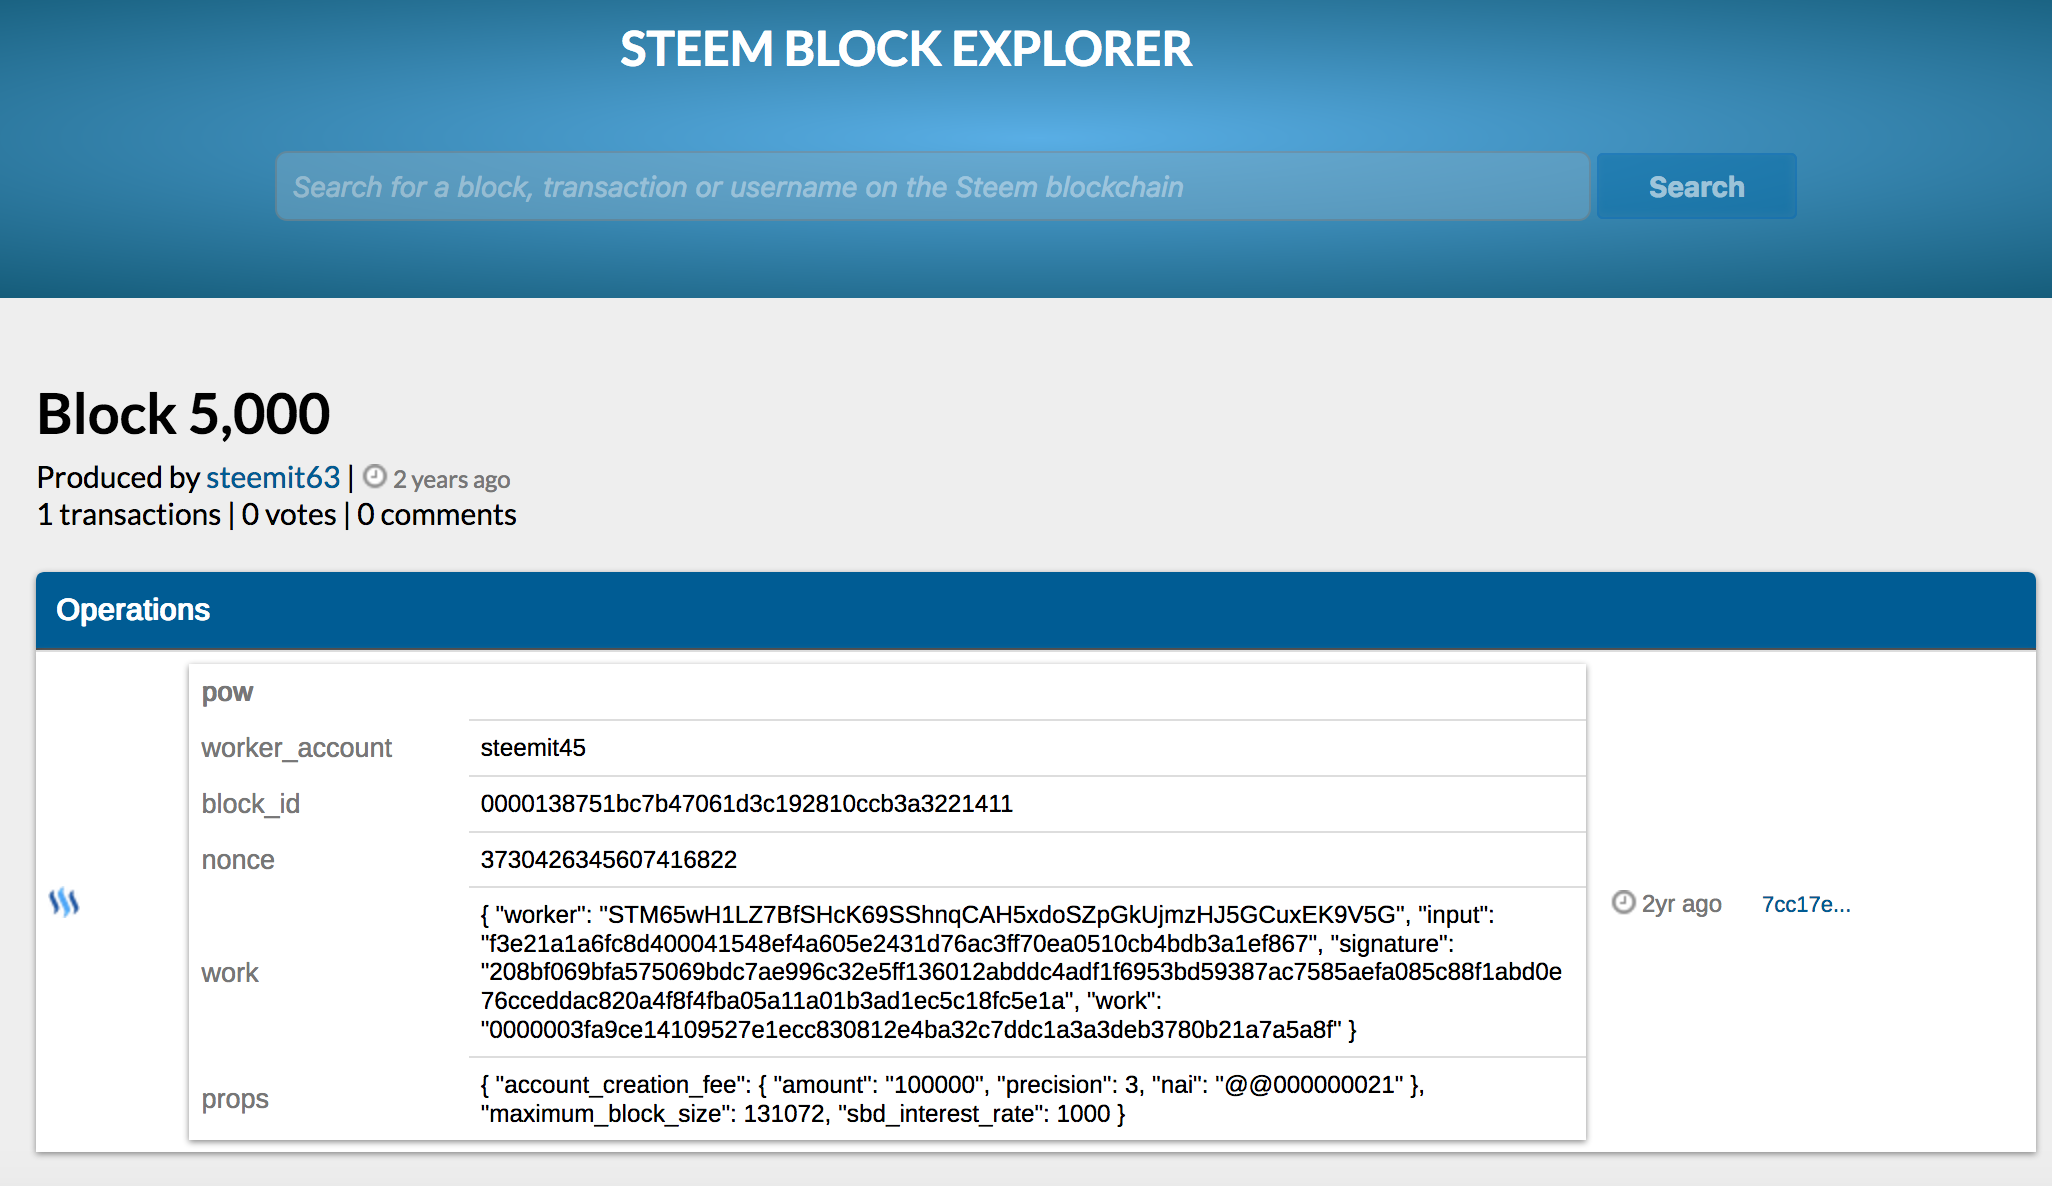Click the '0 comments' count text

(x=437, y=515)
